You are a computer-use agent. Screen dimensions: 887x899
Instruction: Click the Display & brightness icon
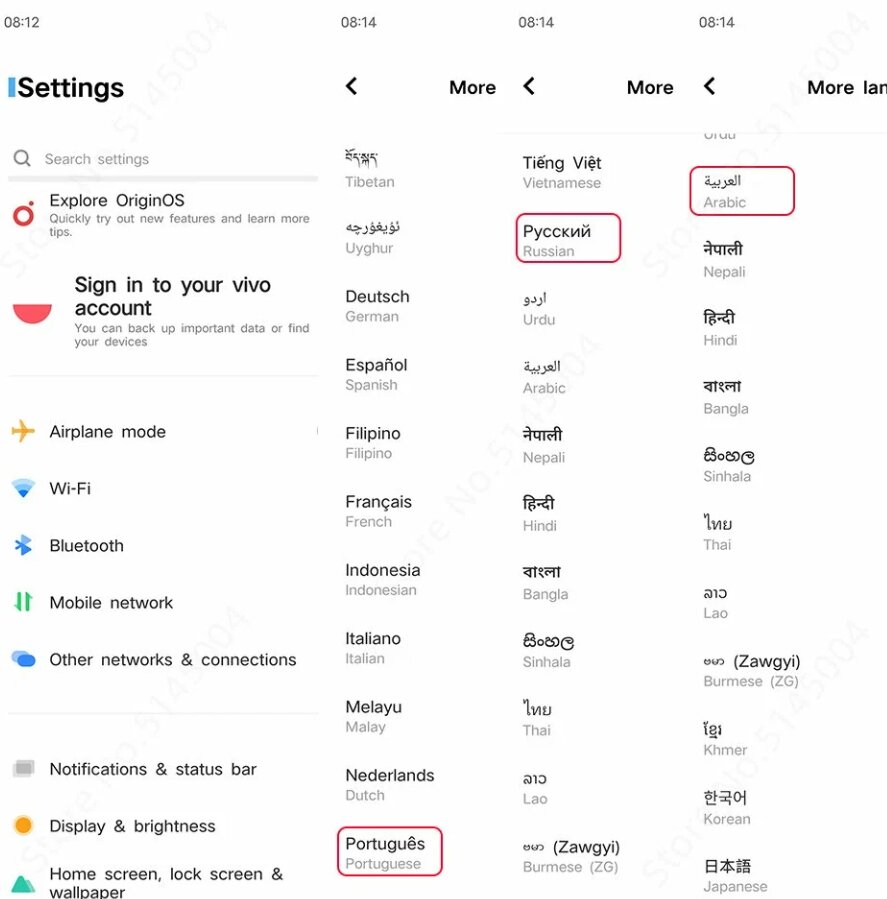23,826
